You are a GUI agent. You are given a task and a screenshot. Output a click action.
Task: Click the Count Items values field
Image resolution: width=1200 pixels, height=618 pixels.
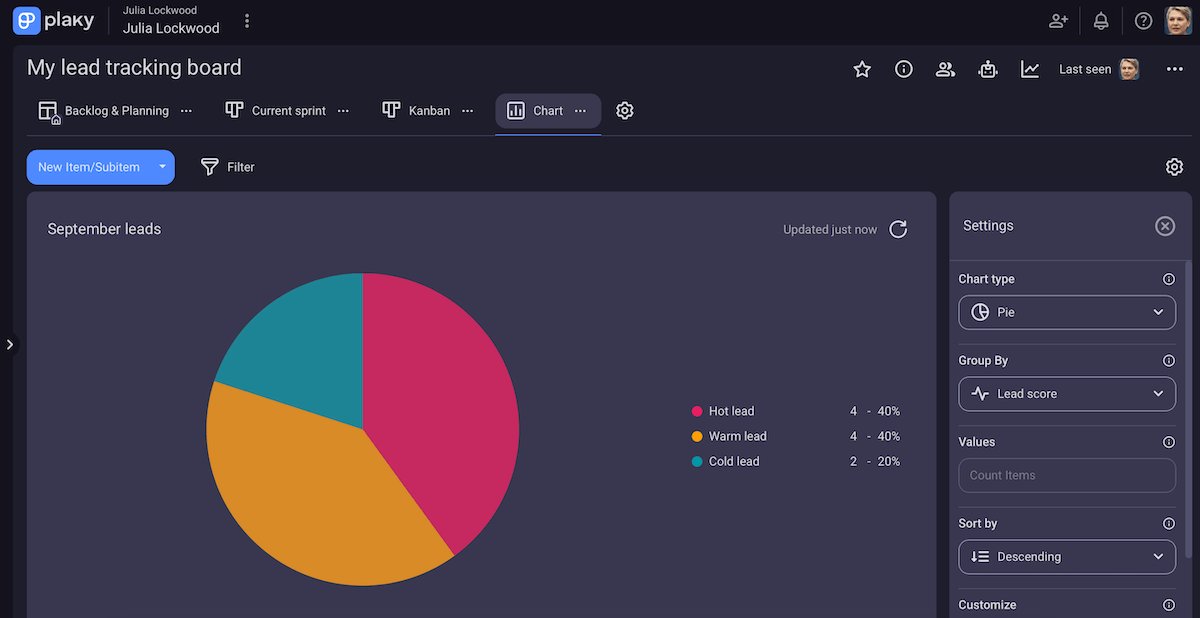[1067, 475]
